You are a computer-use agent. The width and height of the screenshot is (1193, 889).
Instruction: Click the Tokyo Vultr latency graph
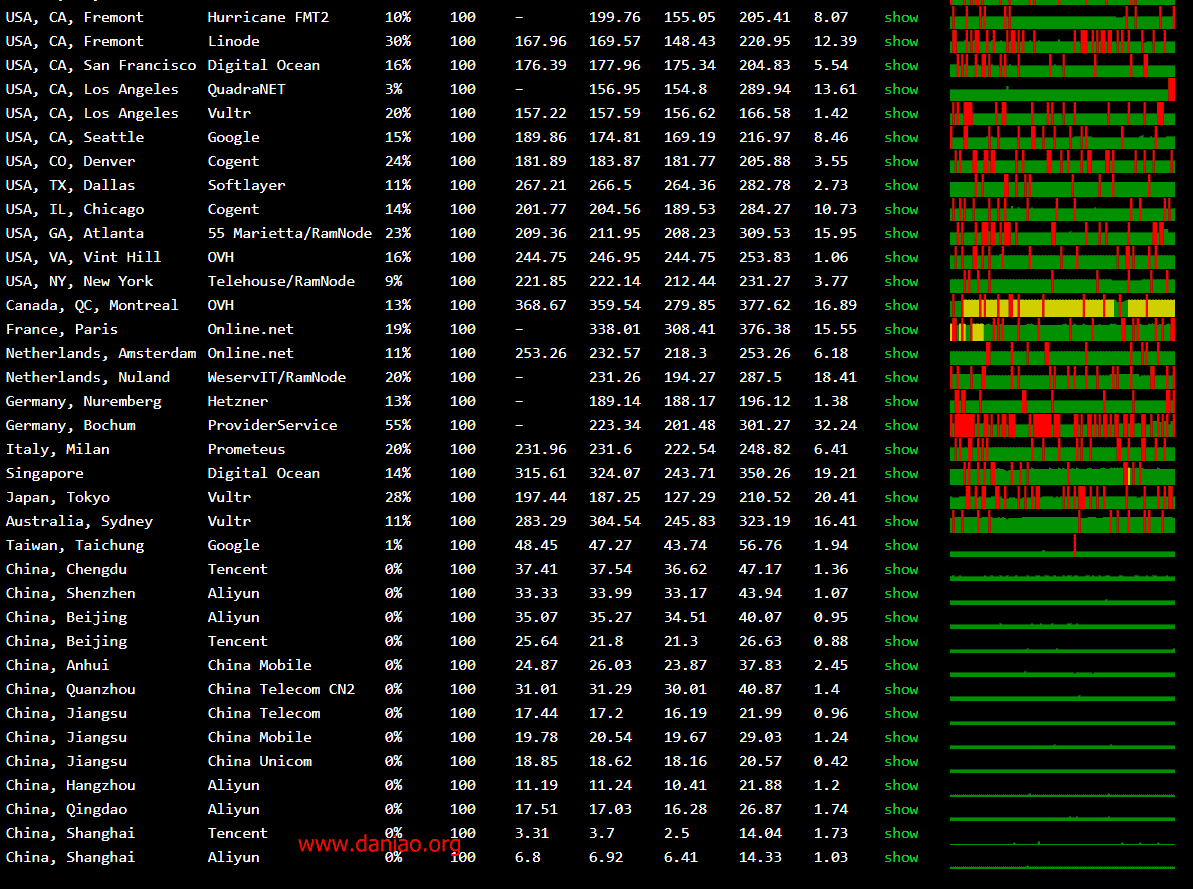(1062, 497)
